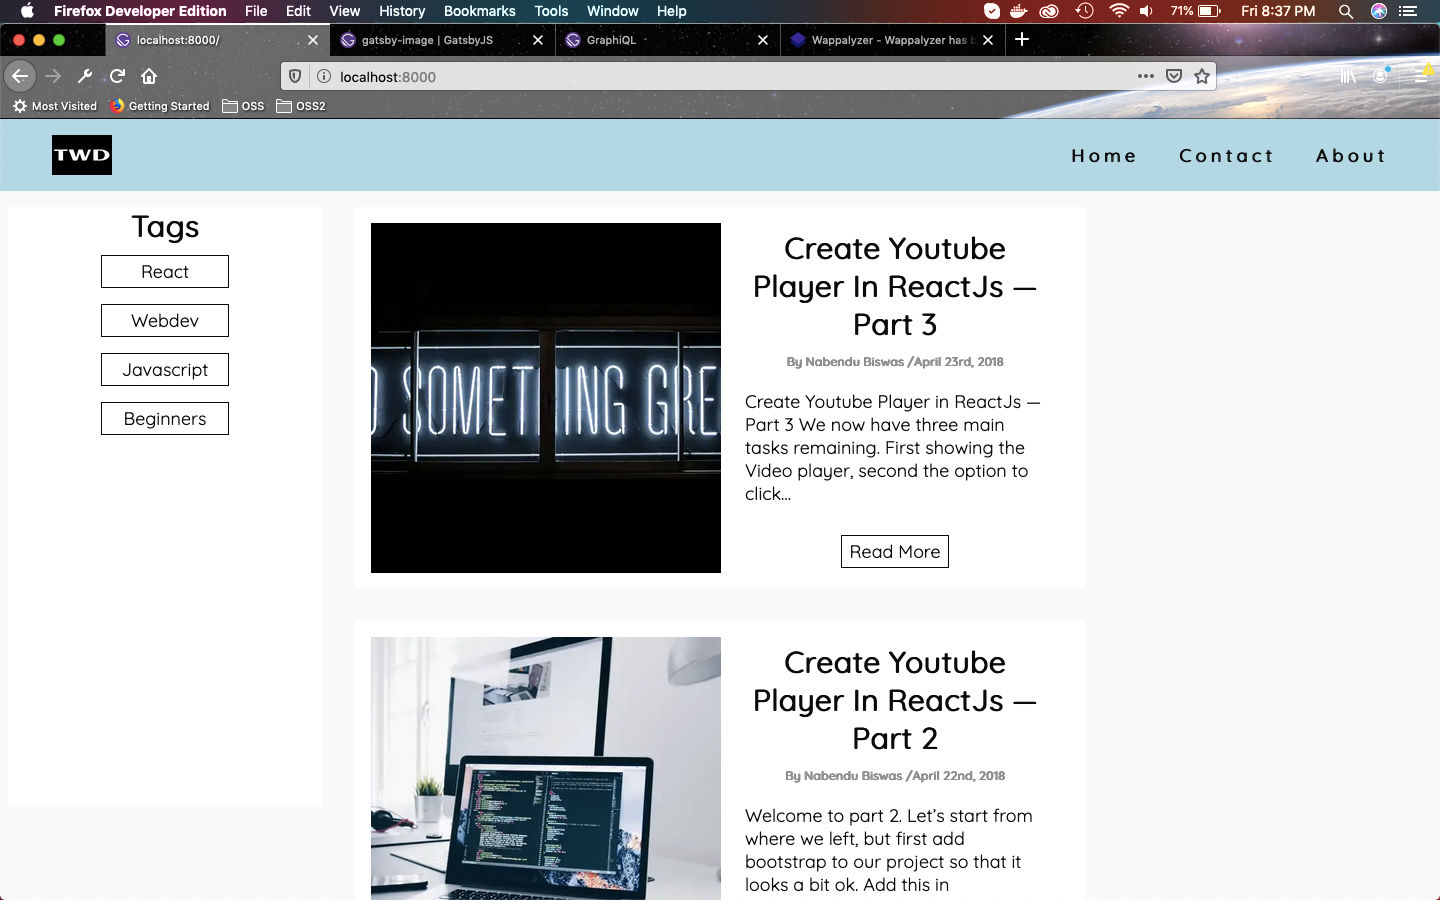Close the gatsby-image GatsbyJS tab
Viewport: 1440px width, 900px height.
pos(538,40)
